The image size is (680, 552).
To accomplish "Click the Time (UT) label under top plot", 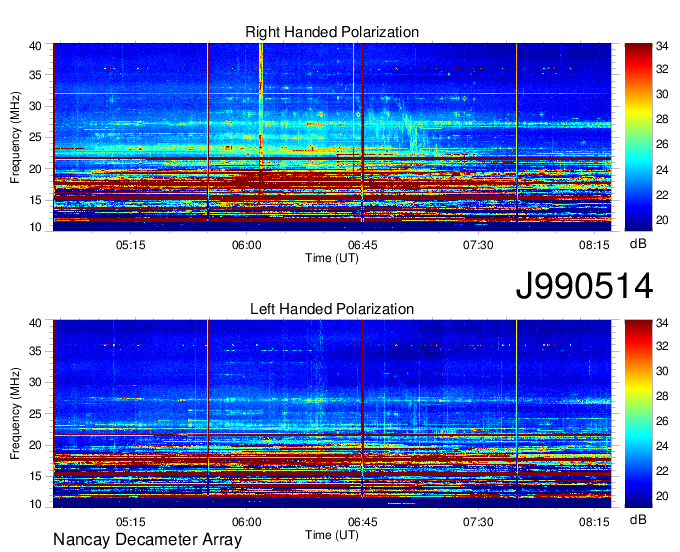I will (x=332, y=258).
